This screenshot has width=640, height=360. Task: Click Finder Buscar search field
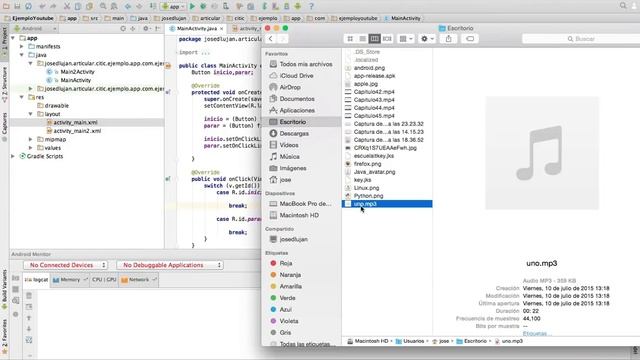coord(581,39)
